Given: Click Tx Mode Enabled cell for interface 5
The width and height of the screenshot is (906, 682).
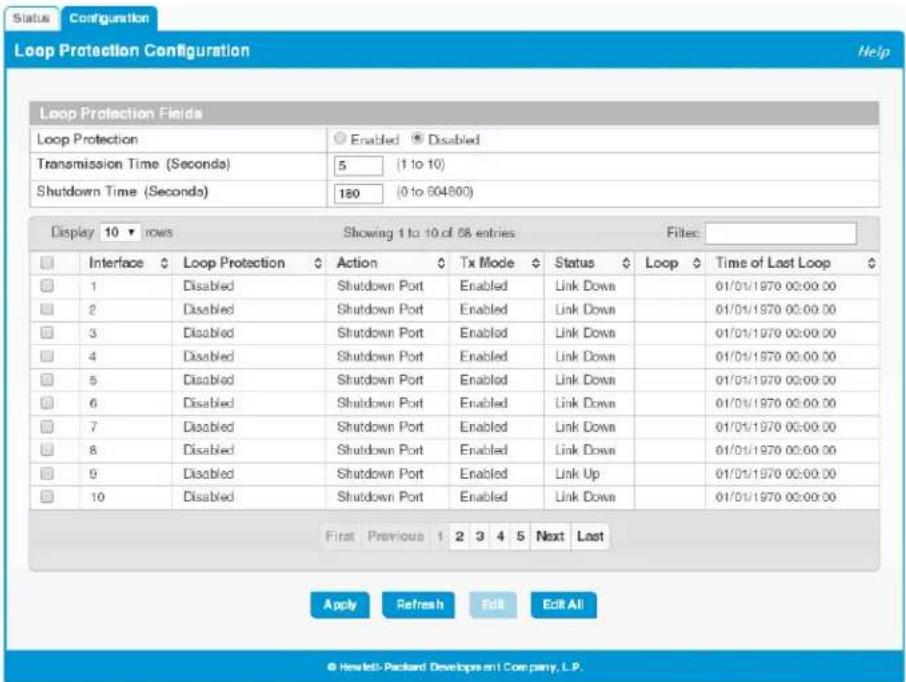Looking at the screenshot, I should click(484, 380).
